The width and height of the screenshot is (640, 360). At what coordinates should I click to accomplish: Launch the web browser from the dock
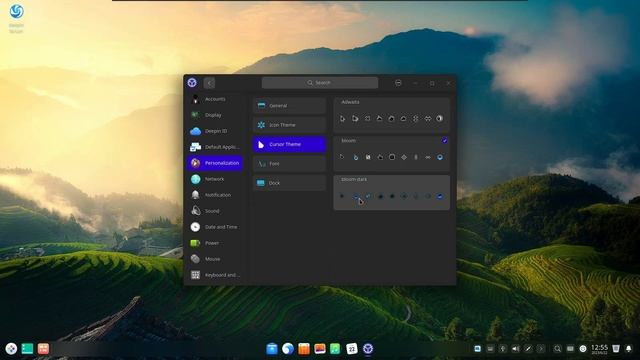pyautogui.click(x=288, y=349)
